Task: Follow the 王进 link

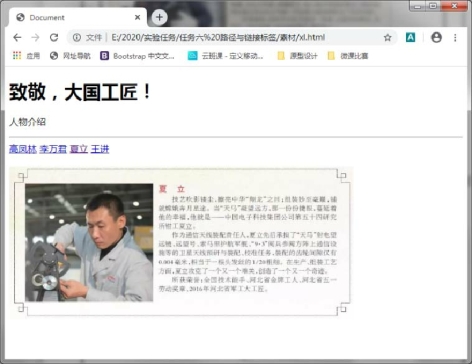Action: [100, 149]
